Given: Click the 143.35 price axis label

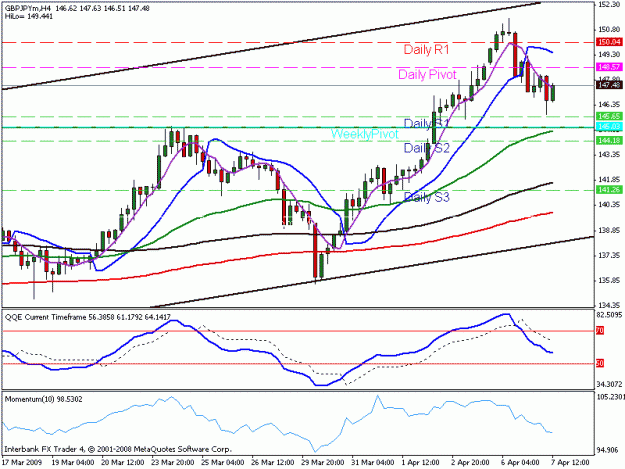Looking at the screenshot, I should [609, 154].
